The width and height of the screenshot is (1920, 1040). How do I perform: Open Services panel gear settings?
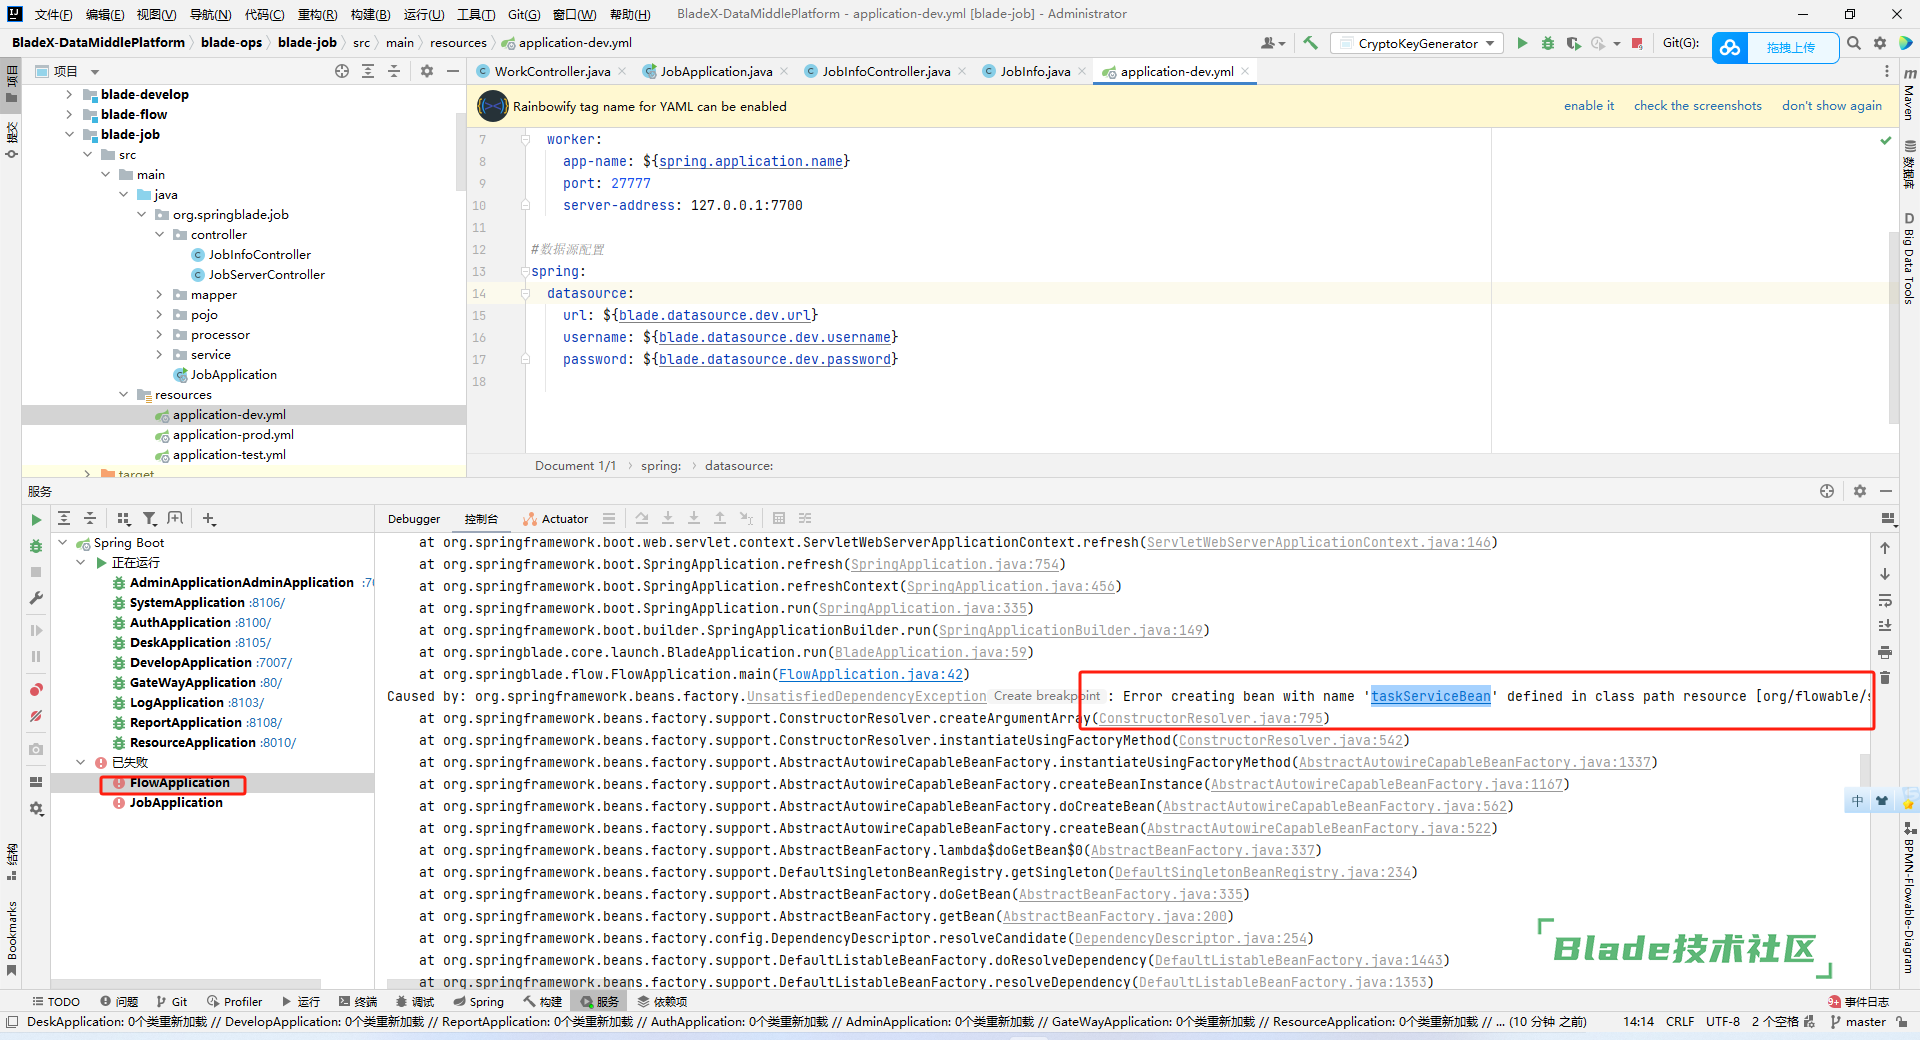click(x=1860, y=491)
